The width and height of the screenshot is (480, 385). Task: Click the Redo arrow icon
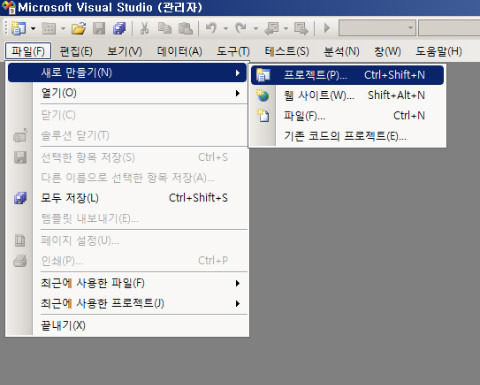(241, 28)
